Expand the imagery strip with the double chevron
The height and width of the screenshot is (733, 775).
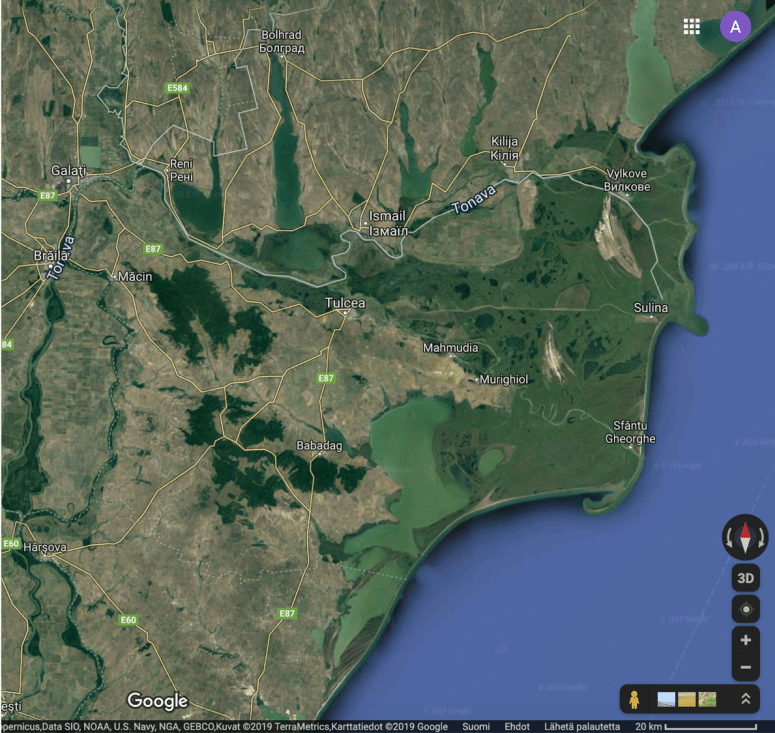(745, 699)
